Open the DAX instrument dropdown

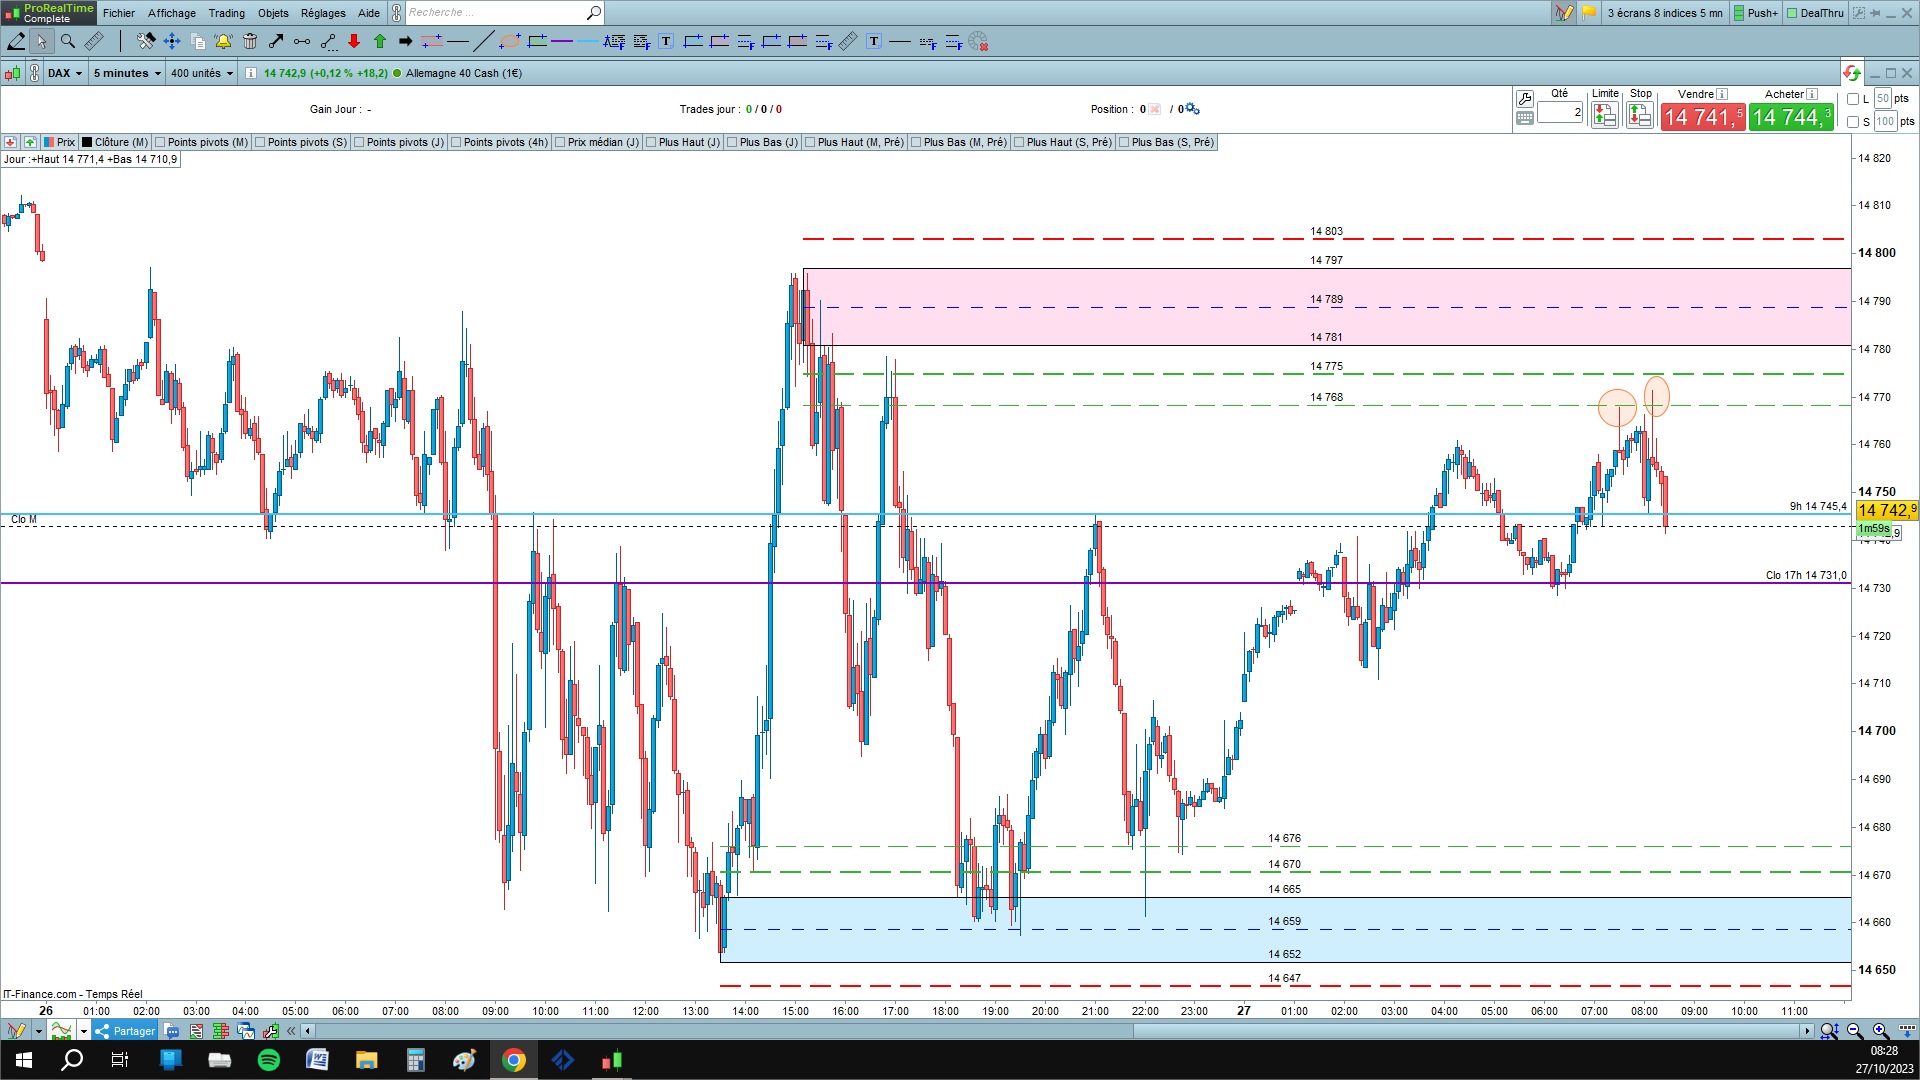click(x=66, y=73)
